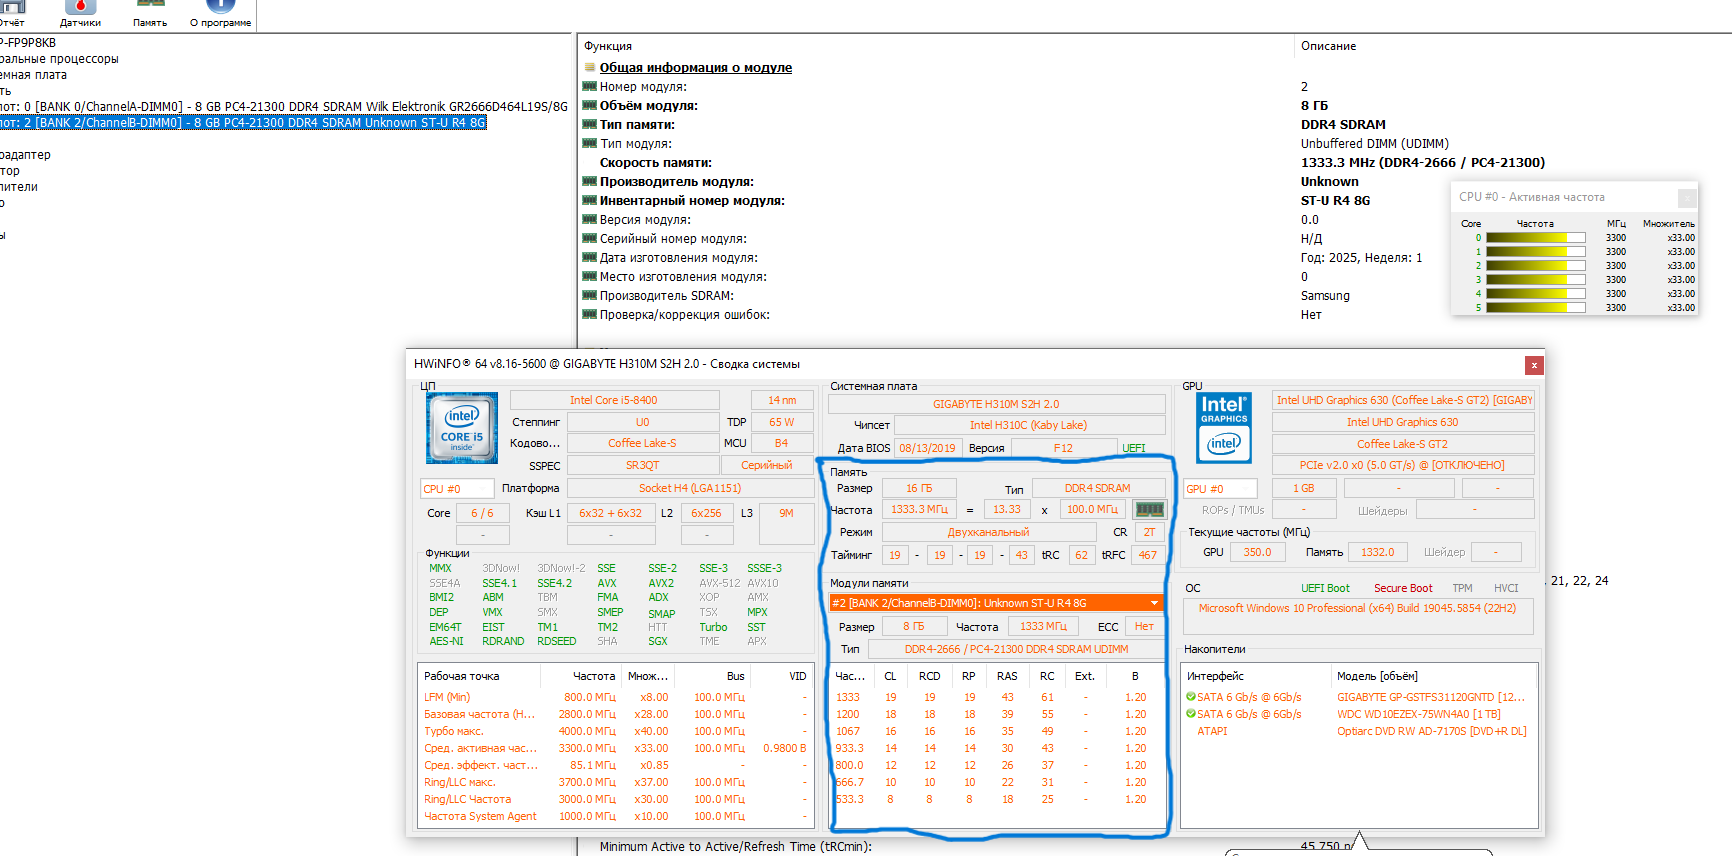This screenshot has height=856, width=1732.
Task: Click Core 5 frequency bar in CPU popup
Action: [x=1535, y=308]
